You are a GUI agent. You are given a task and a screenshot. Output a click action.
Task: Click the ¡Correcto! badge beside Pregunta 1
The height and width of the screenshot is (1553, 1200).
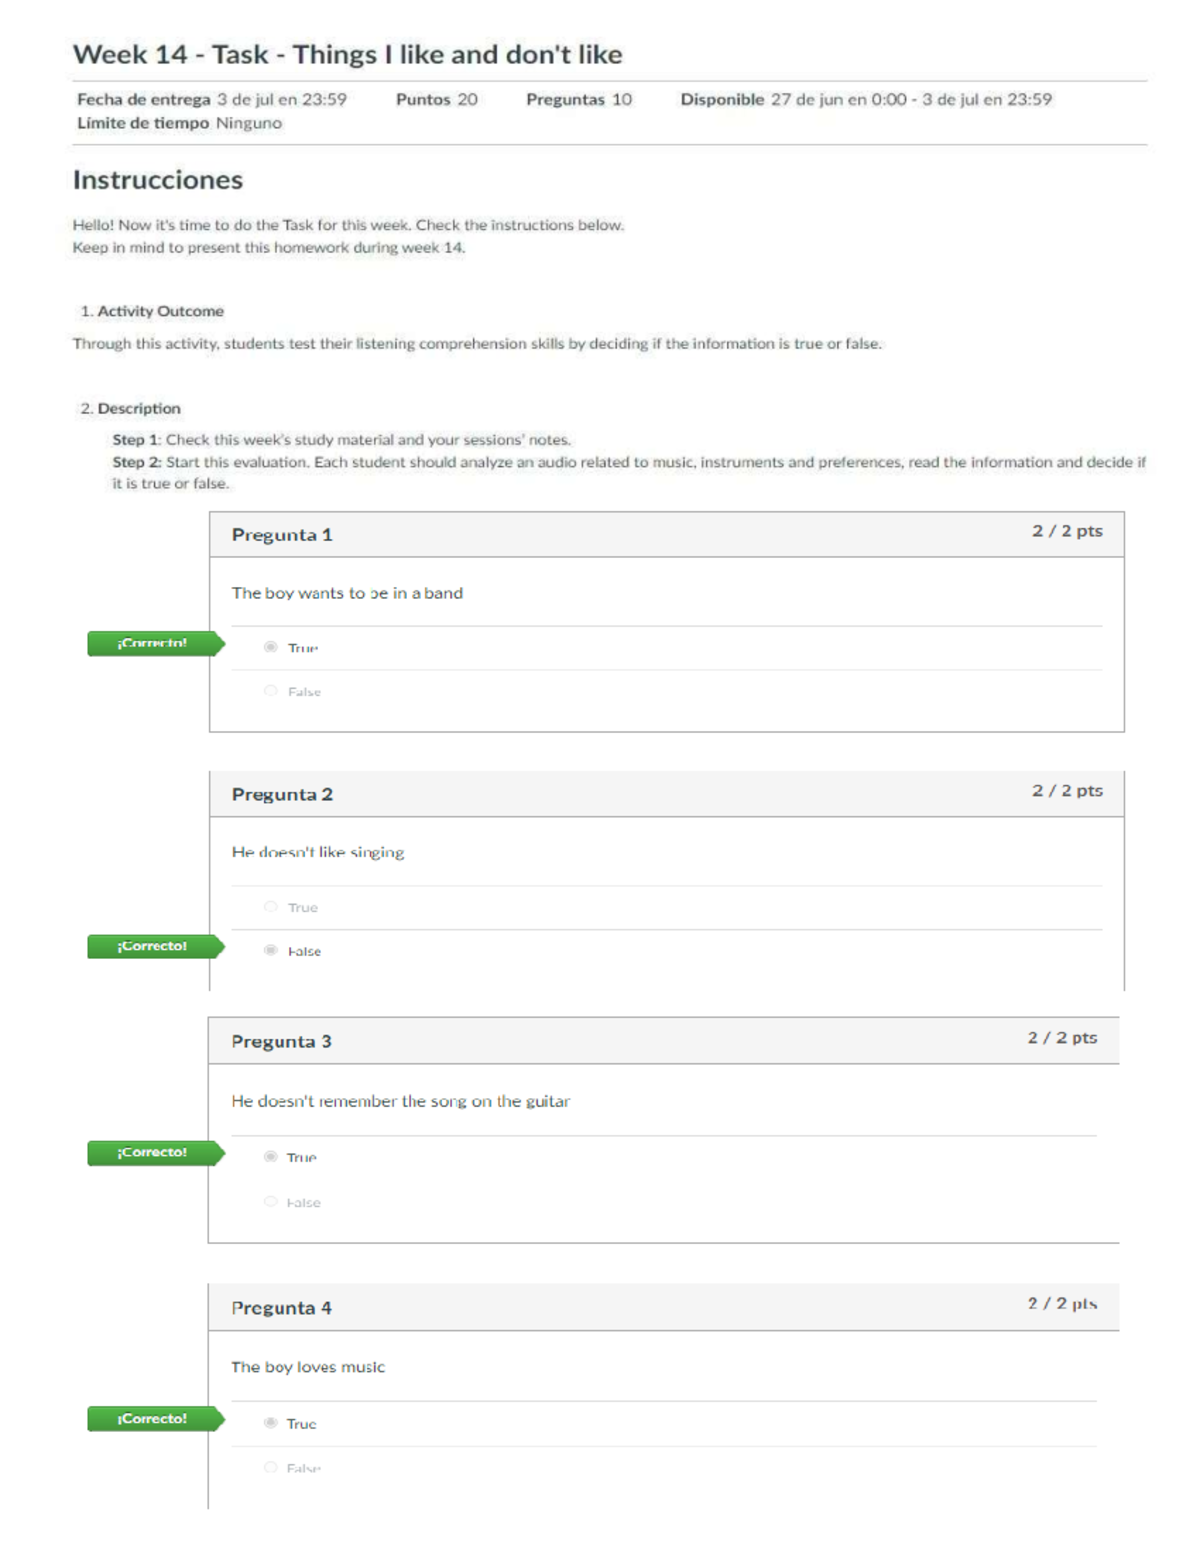153,643
